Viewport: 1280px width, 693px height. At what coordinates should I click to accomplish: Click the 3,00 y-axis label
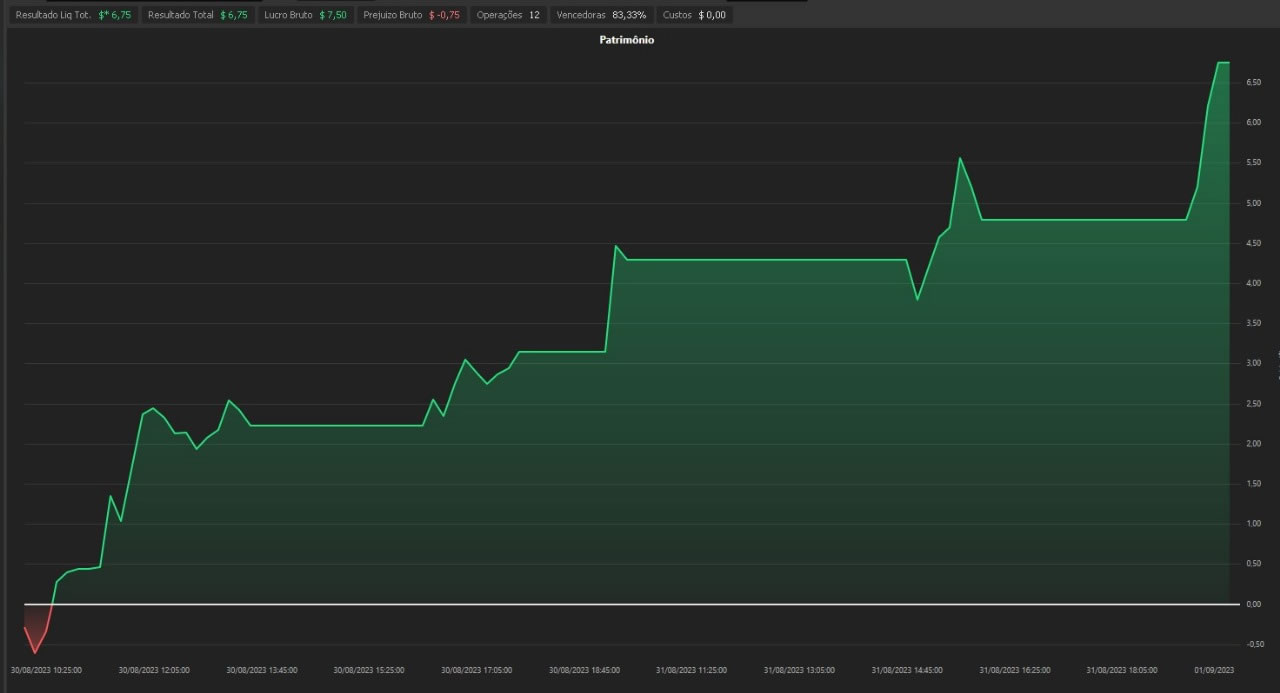[x=1254, y=363]
